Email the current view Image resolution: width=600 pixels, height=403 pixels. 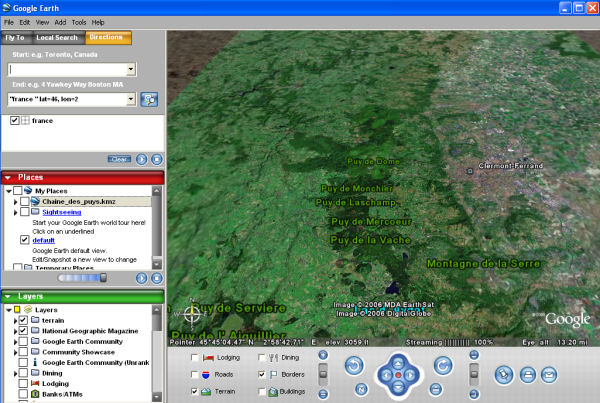click(549, 375)
